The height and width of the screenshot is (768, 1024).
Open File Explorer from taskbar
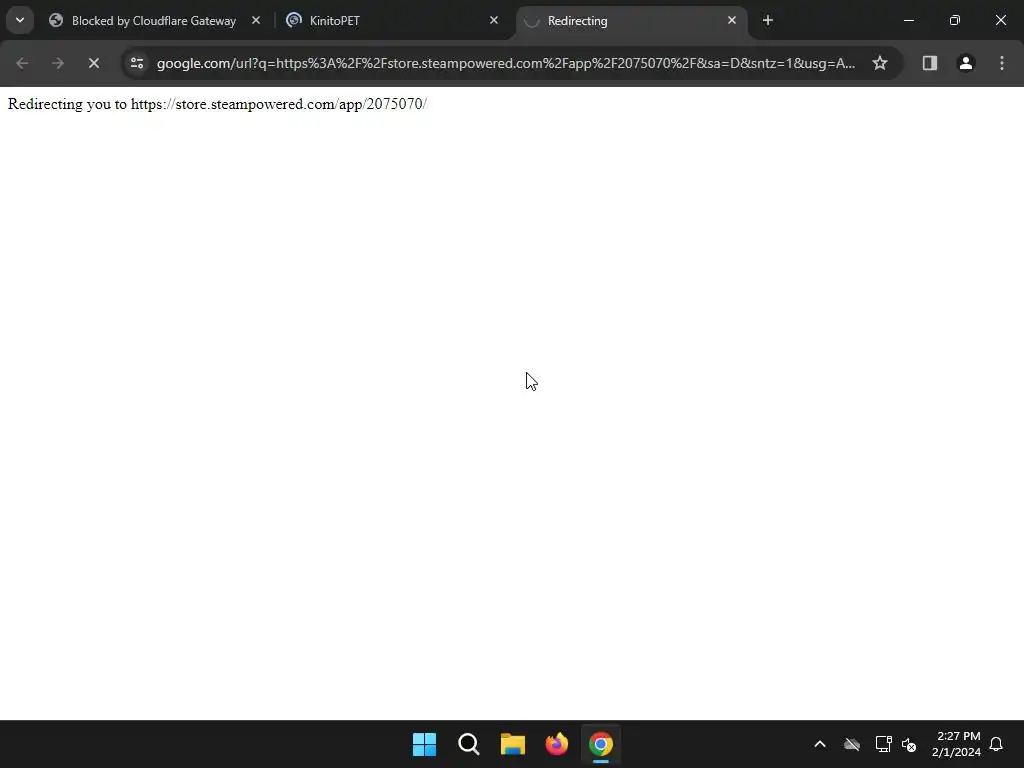coord(513,744)
